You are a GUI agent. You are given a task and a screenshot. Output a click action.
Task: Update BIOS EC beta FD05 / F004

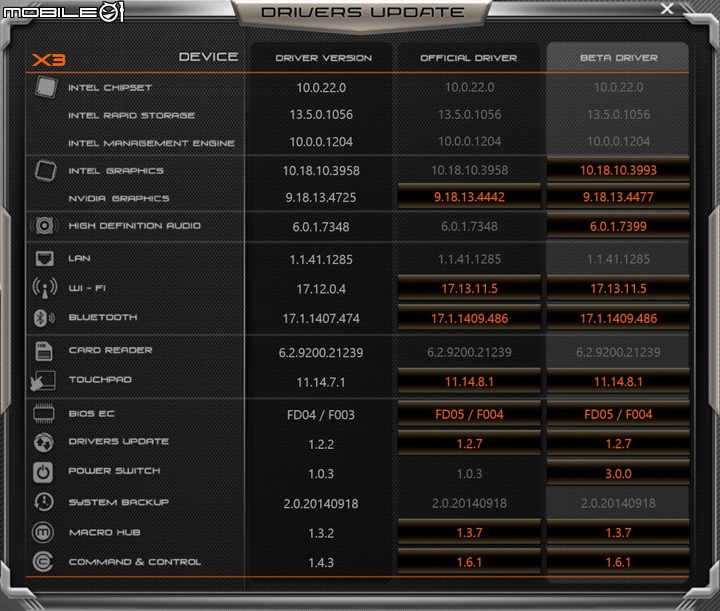618,414
